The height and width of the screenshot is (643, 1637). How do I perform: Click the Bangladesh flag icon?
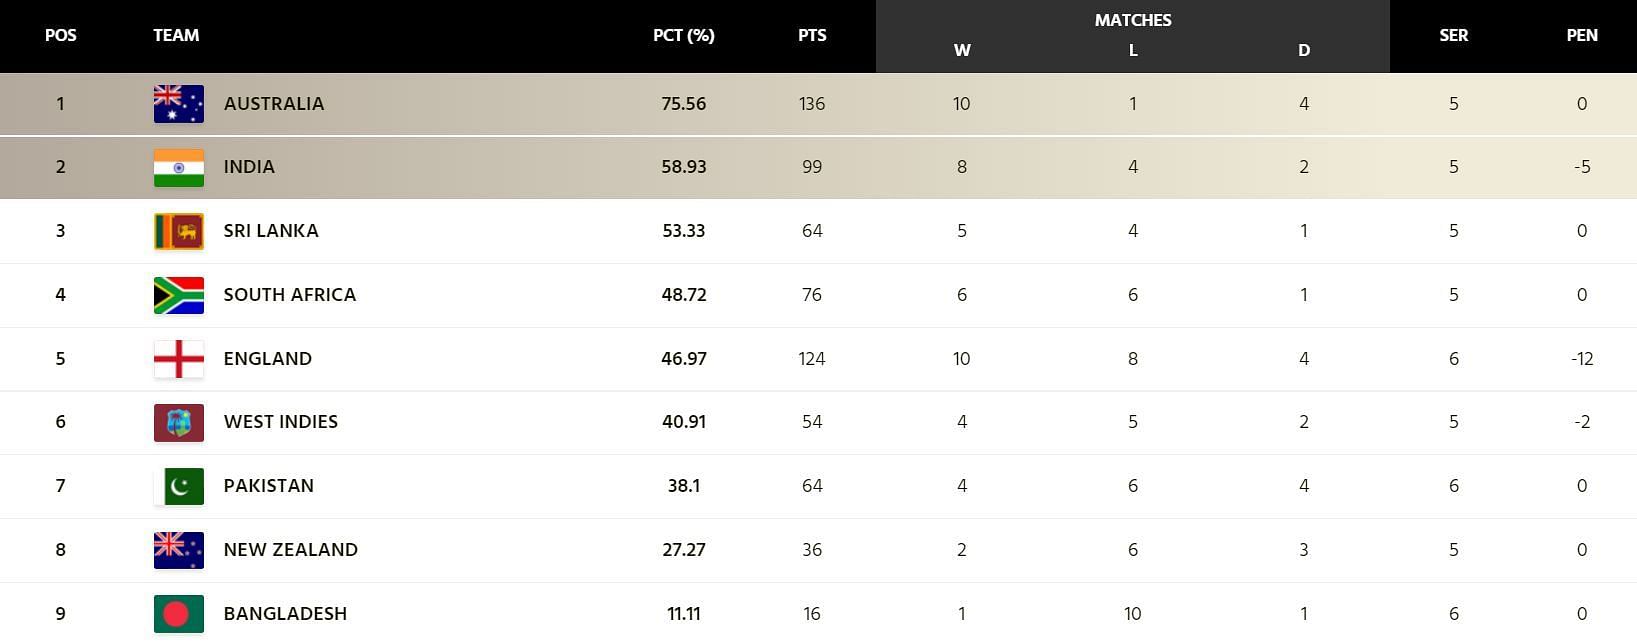179,614
